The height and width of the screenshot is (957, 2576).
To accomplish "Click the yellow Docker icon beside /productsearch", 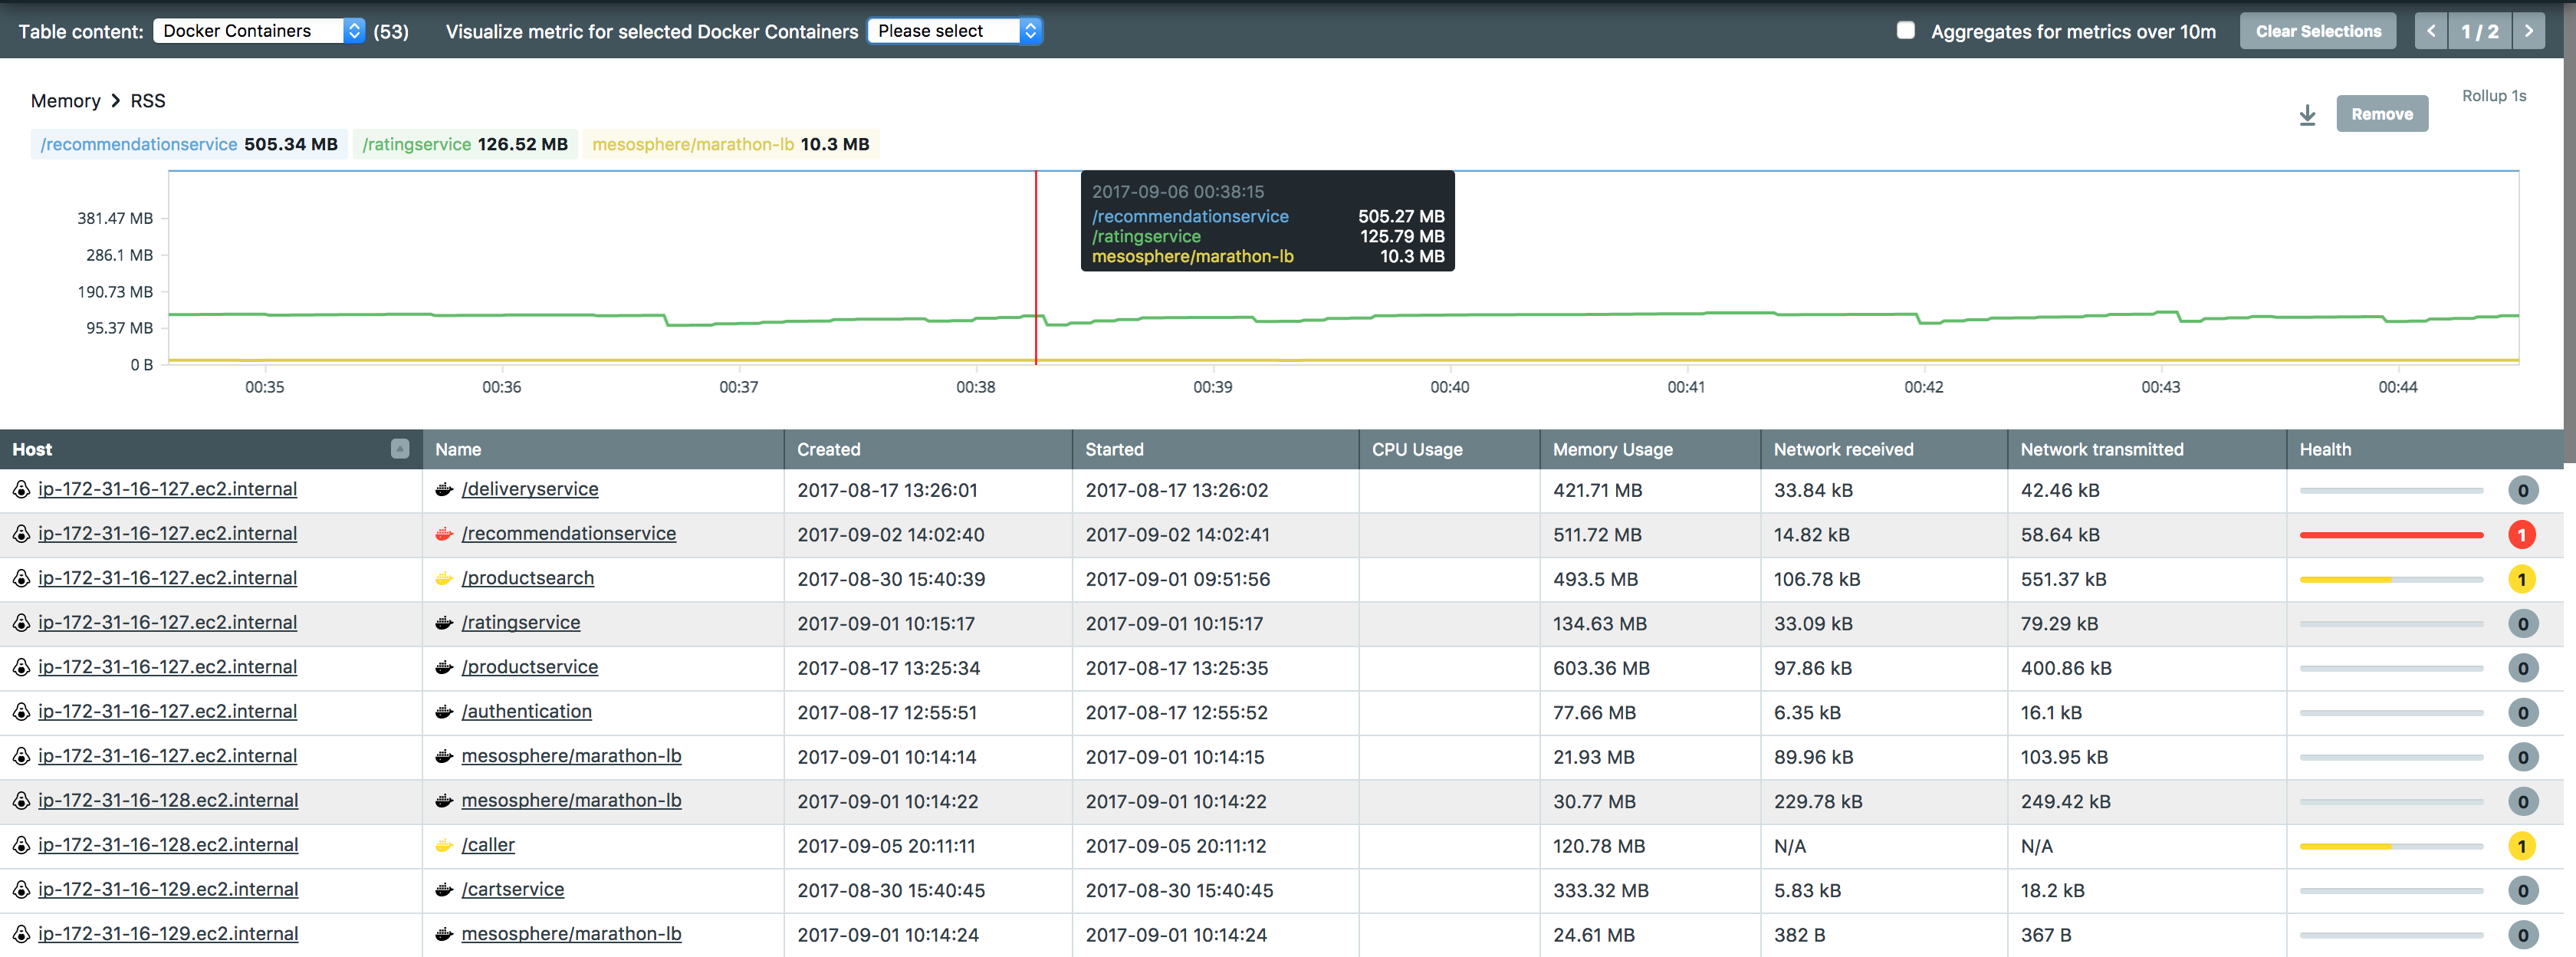I will tap(444, 578).
